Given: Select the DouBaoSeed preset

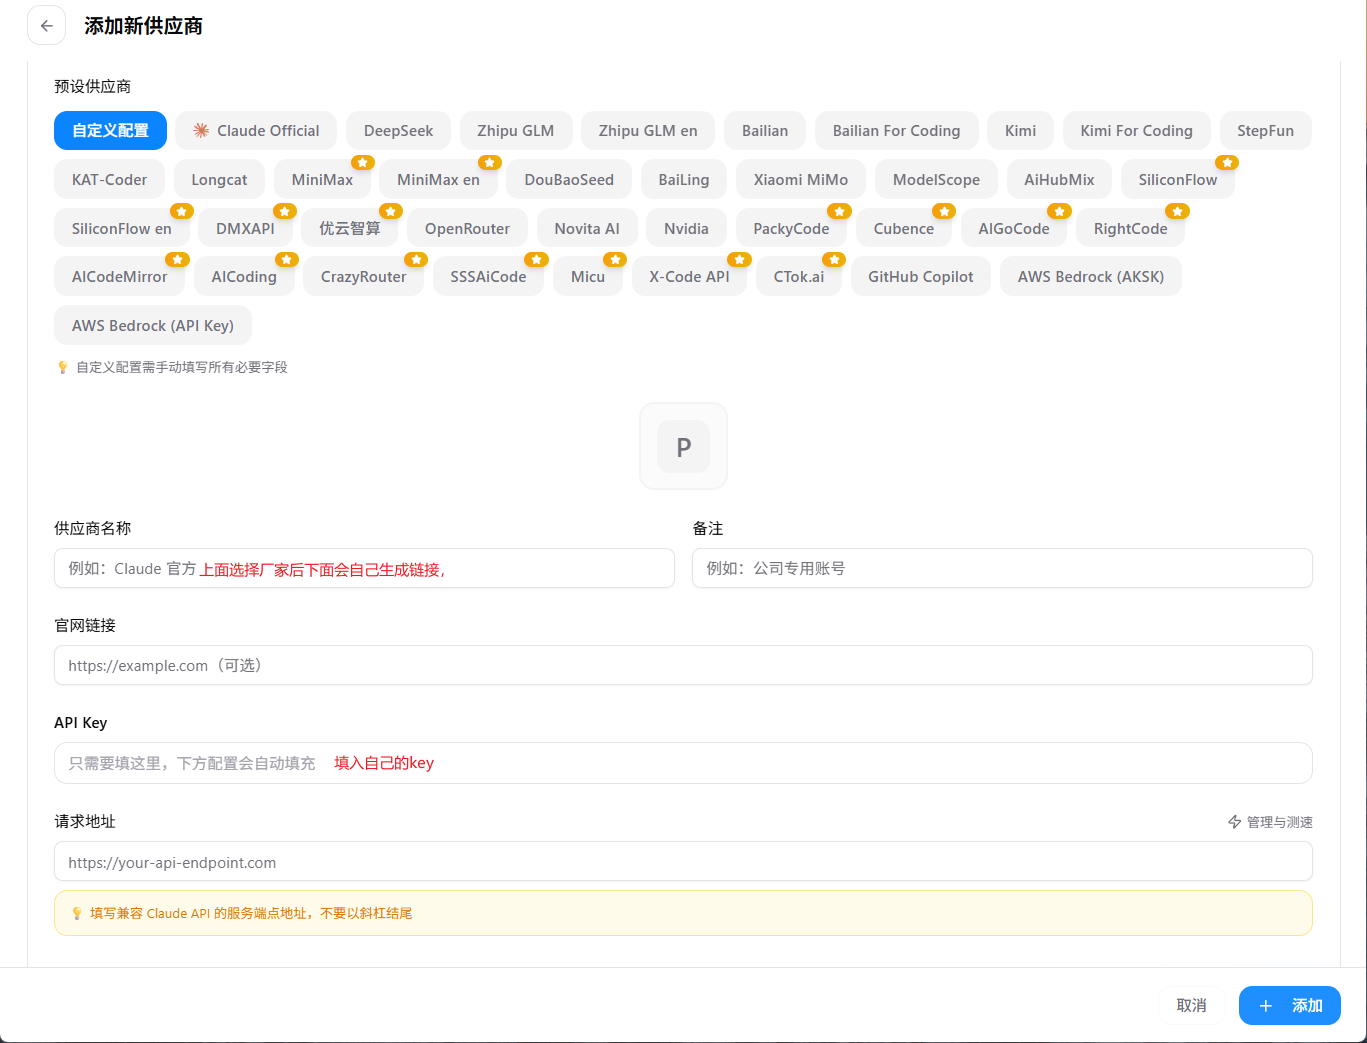Looking at the screenshot, I should pyautogui.click(x=569, y=180).
